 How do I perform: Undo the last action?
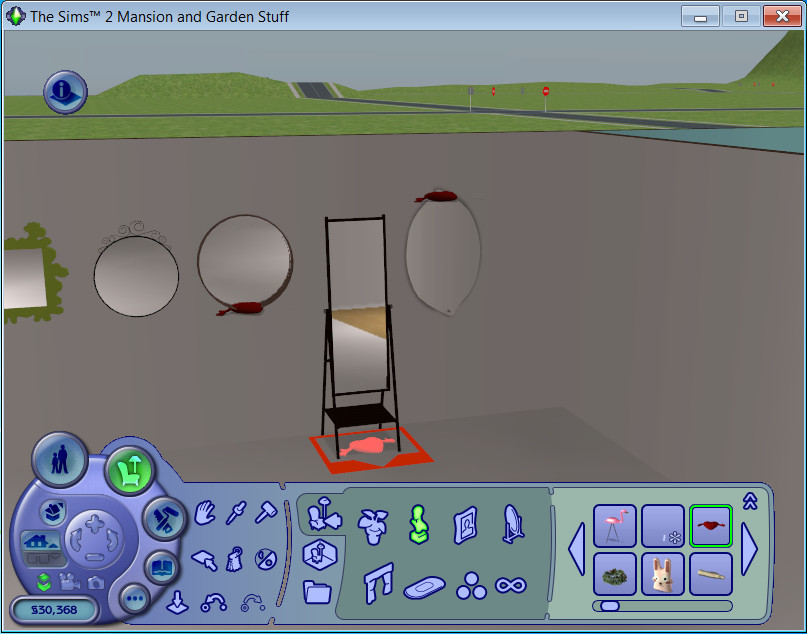pyautogui.click(x=214, y=602)
